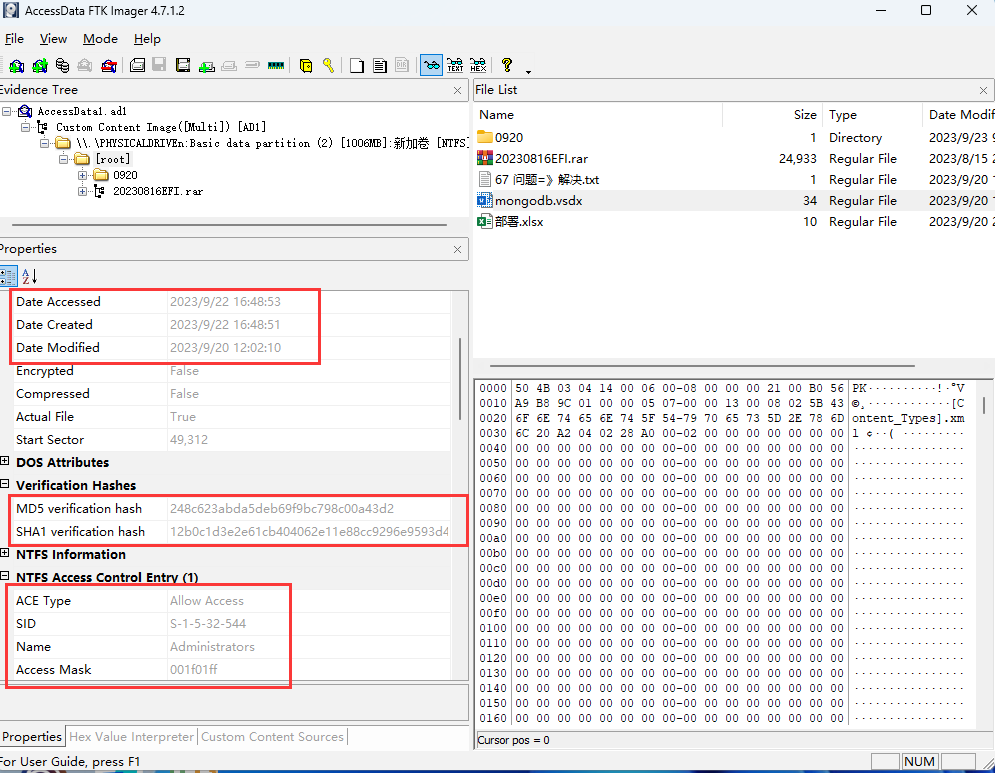Viewport: 995px width, 773px height.
Task: Toggle the TEXT view mode button
Action: (455, 66)
